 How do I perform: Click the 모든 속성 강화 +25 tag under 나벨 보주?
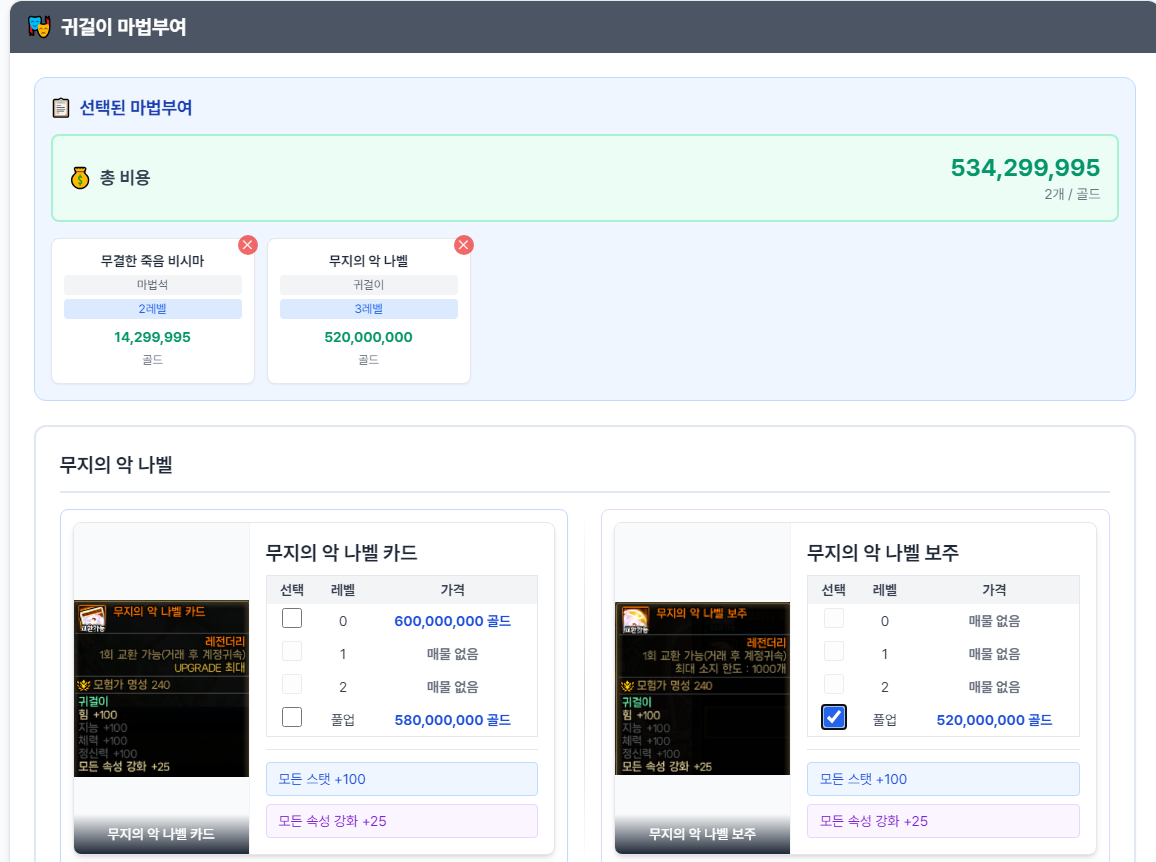(943, 821)
